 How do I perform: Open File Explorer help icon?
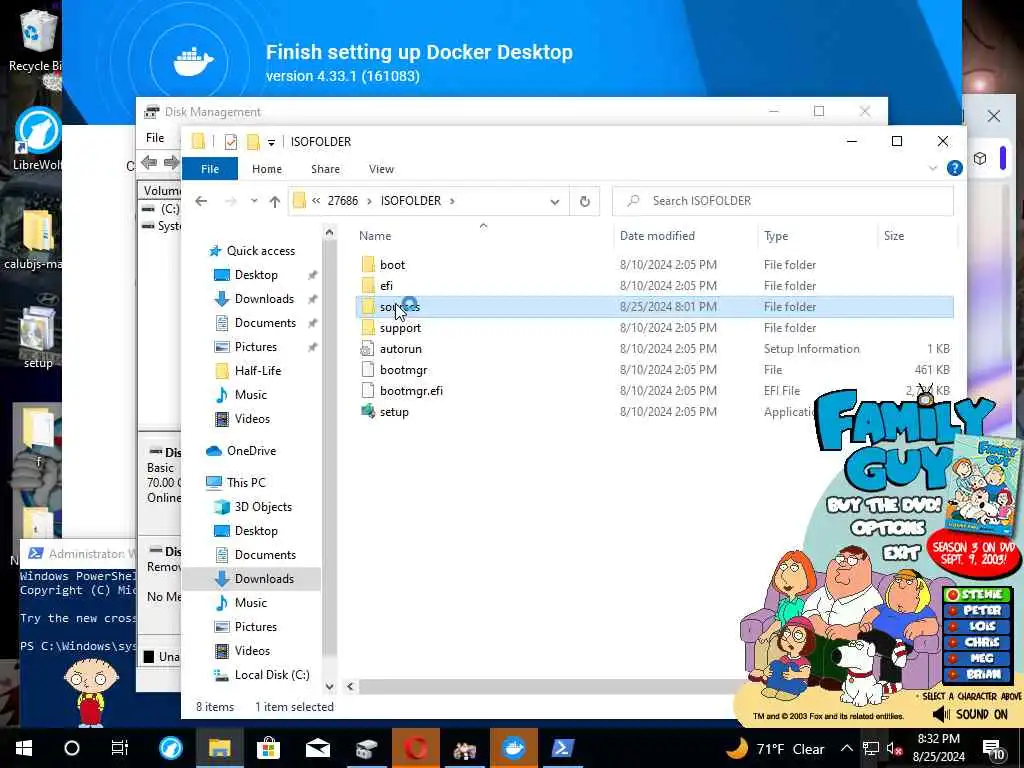(954, 168)
